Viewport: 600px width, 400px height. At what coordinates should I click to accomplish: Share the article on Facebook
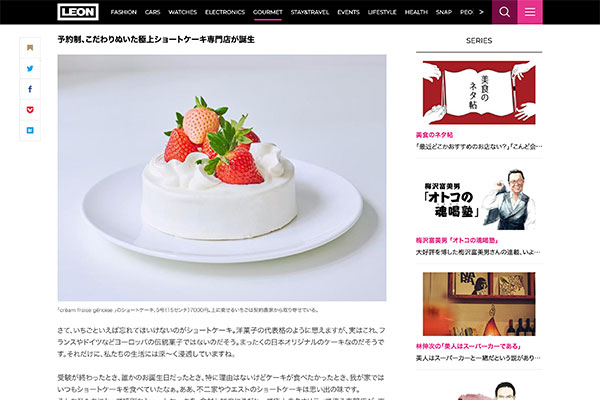pyautogui.click(x=30, y=89)
